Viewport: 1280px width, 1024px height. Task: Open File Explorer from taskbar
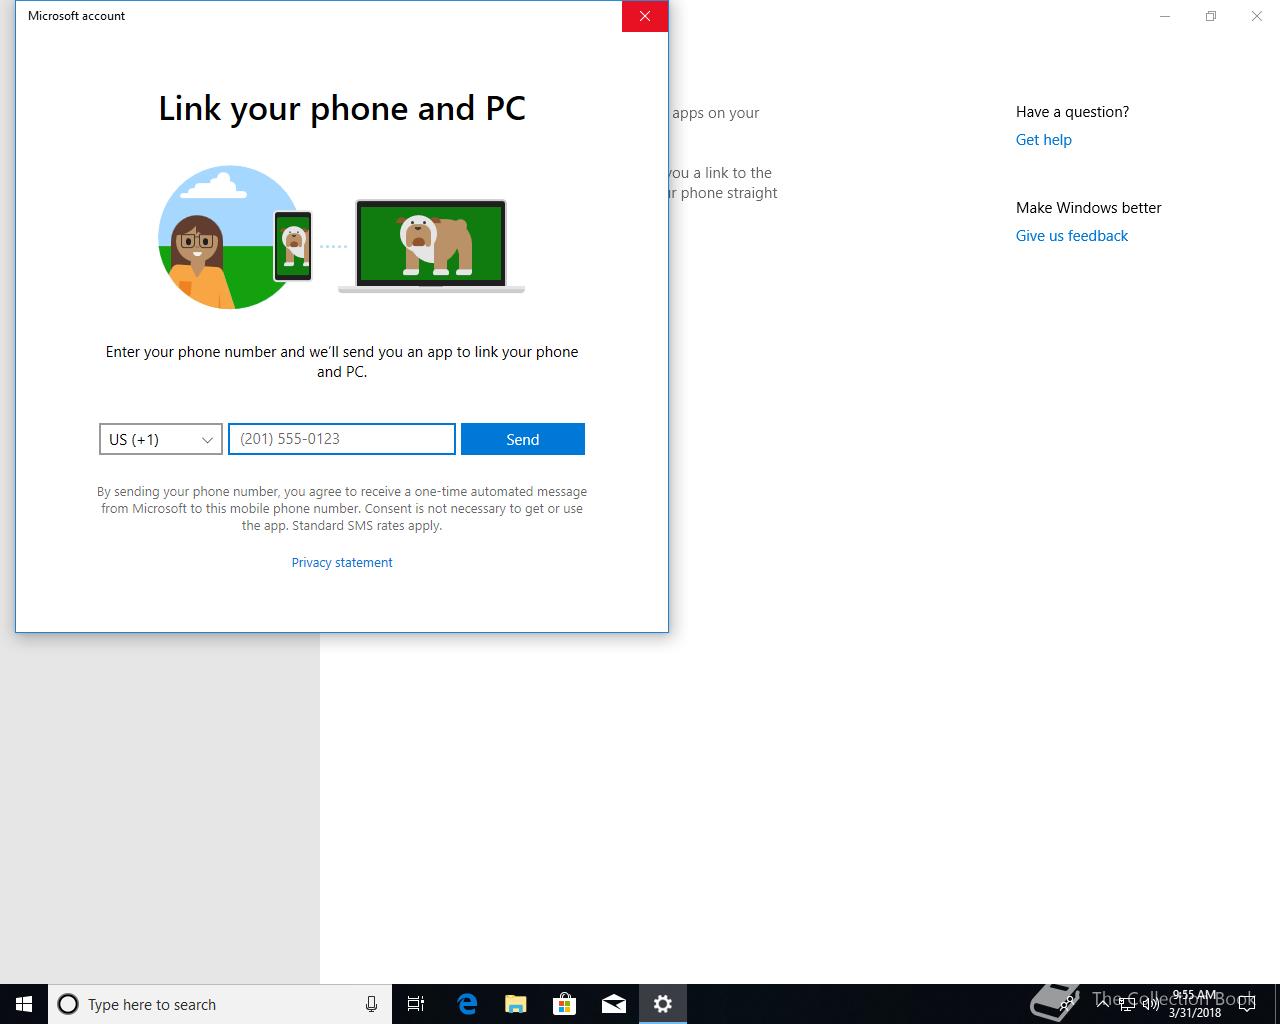click(516, 1004)
